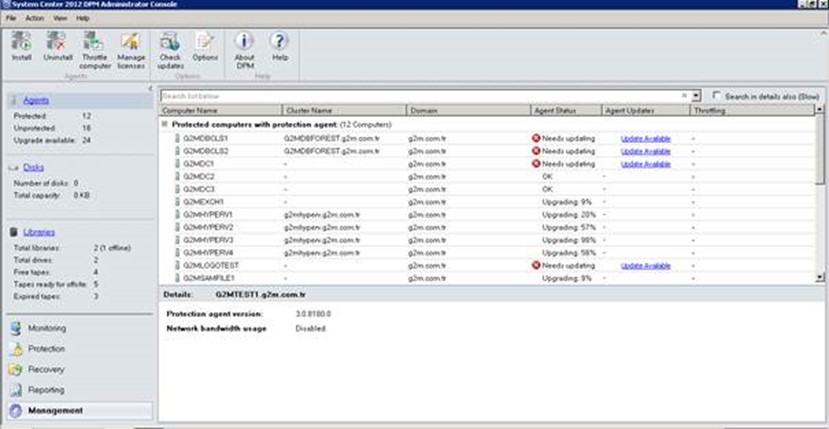
Task: Click the computer icon beside G2MEXCH1
Action: (x=178, y=202)
